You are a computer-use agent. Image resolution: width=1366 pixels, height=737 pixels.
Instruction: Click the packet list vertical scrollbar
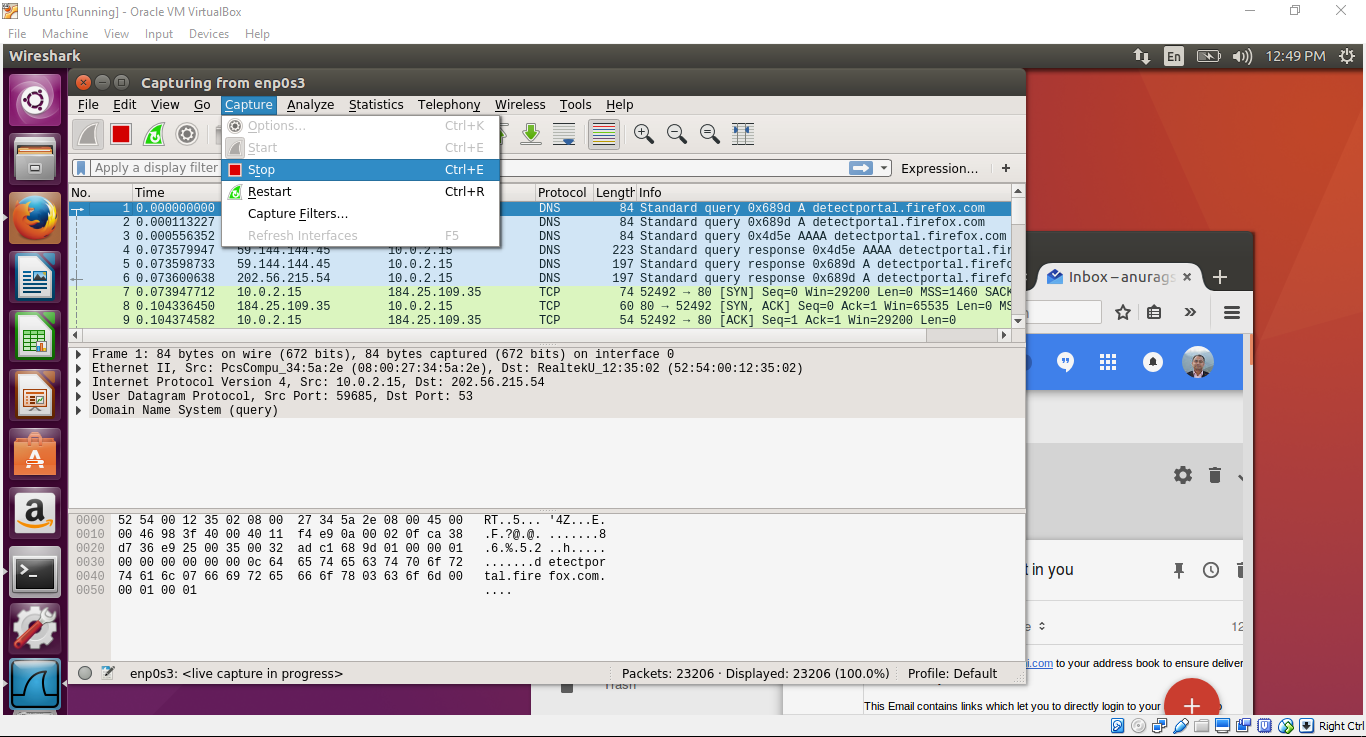1018,255
